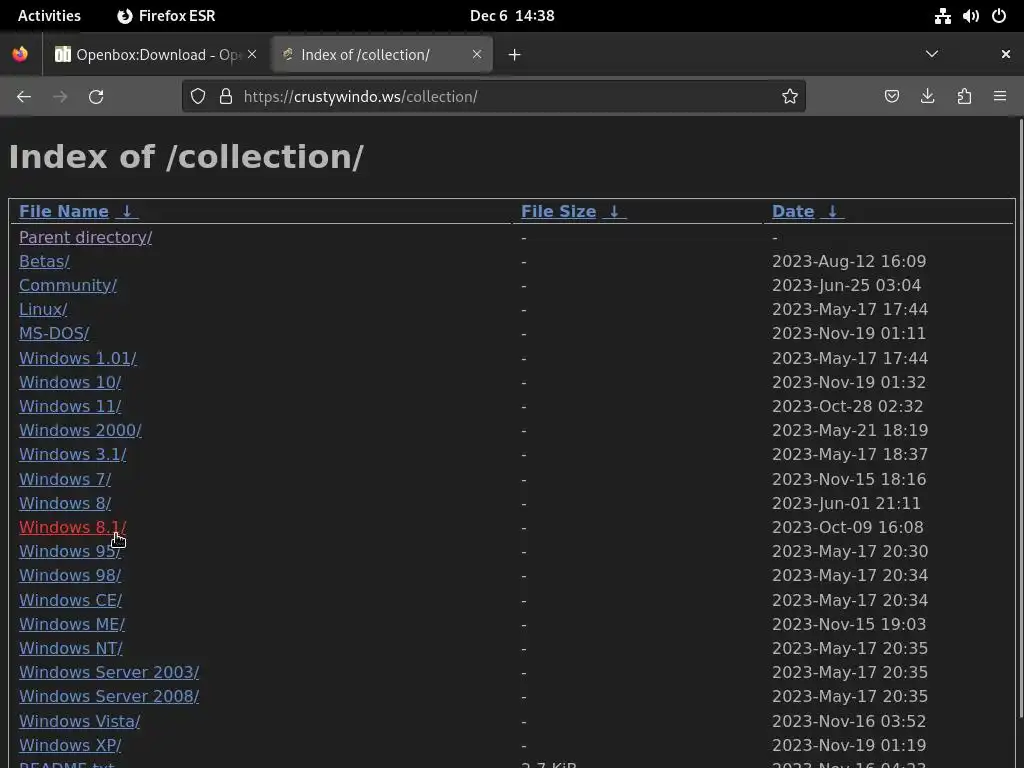This screenshot has width=1024, height=768.
Task: Open the Community folder
Action: click(68, 285)
